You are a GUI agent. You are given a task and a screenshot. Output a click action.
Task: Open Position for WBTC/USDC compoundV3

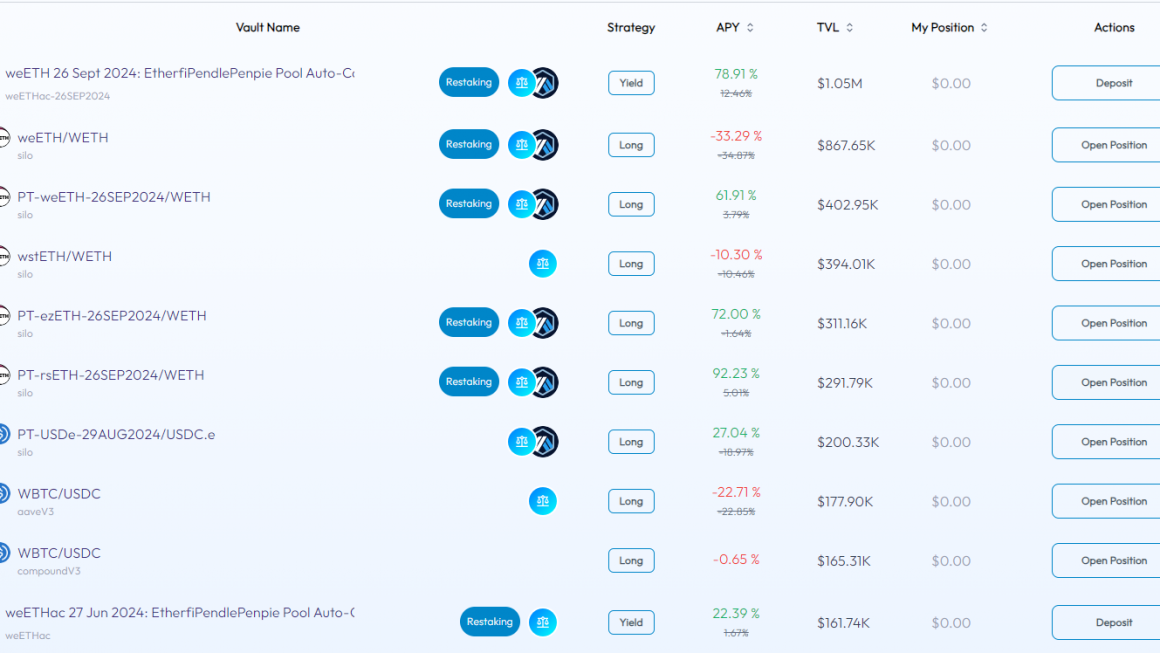point(1106,561)
